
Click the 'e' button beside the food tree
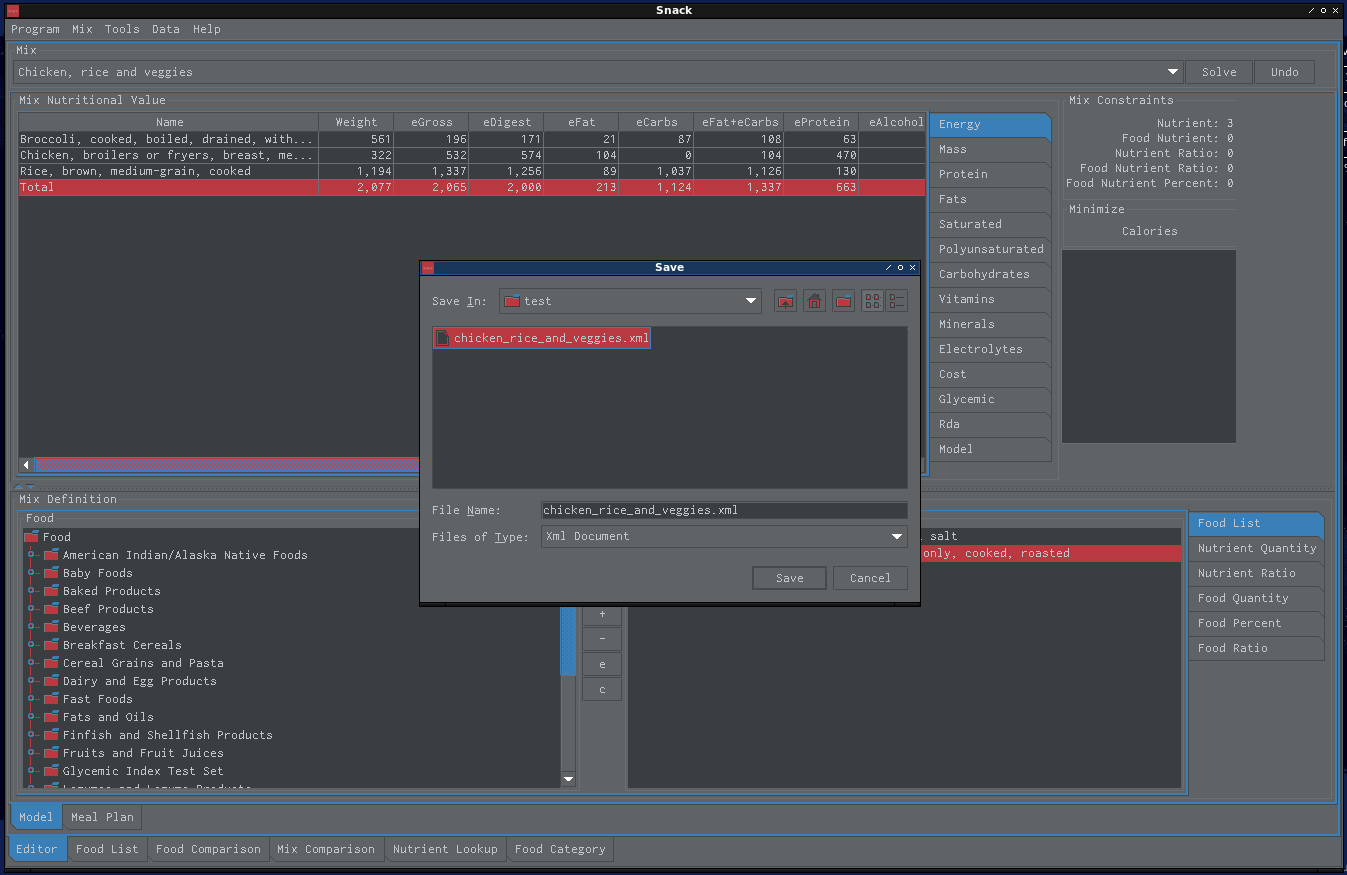602,664
